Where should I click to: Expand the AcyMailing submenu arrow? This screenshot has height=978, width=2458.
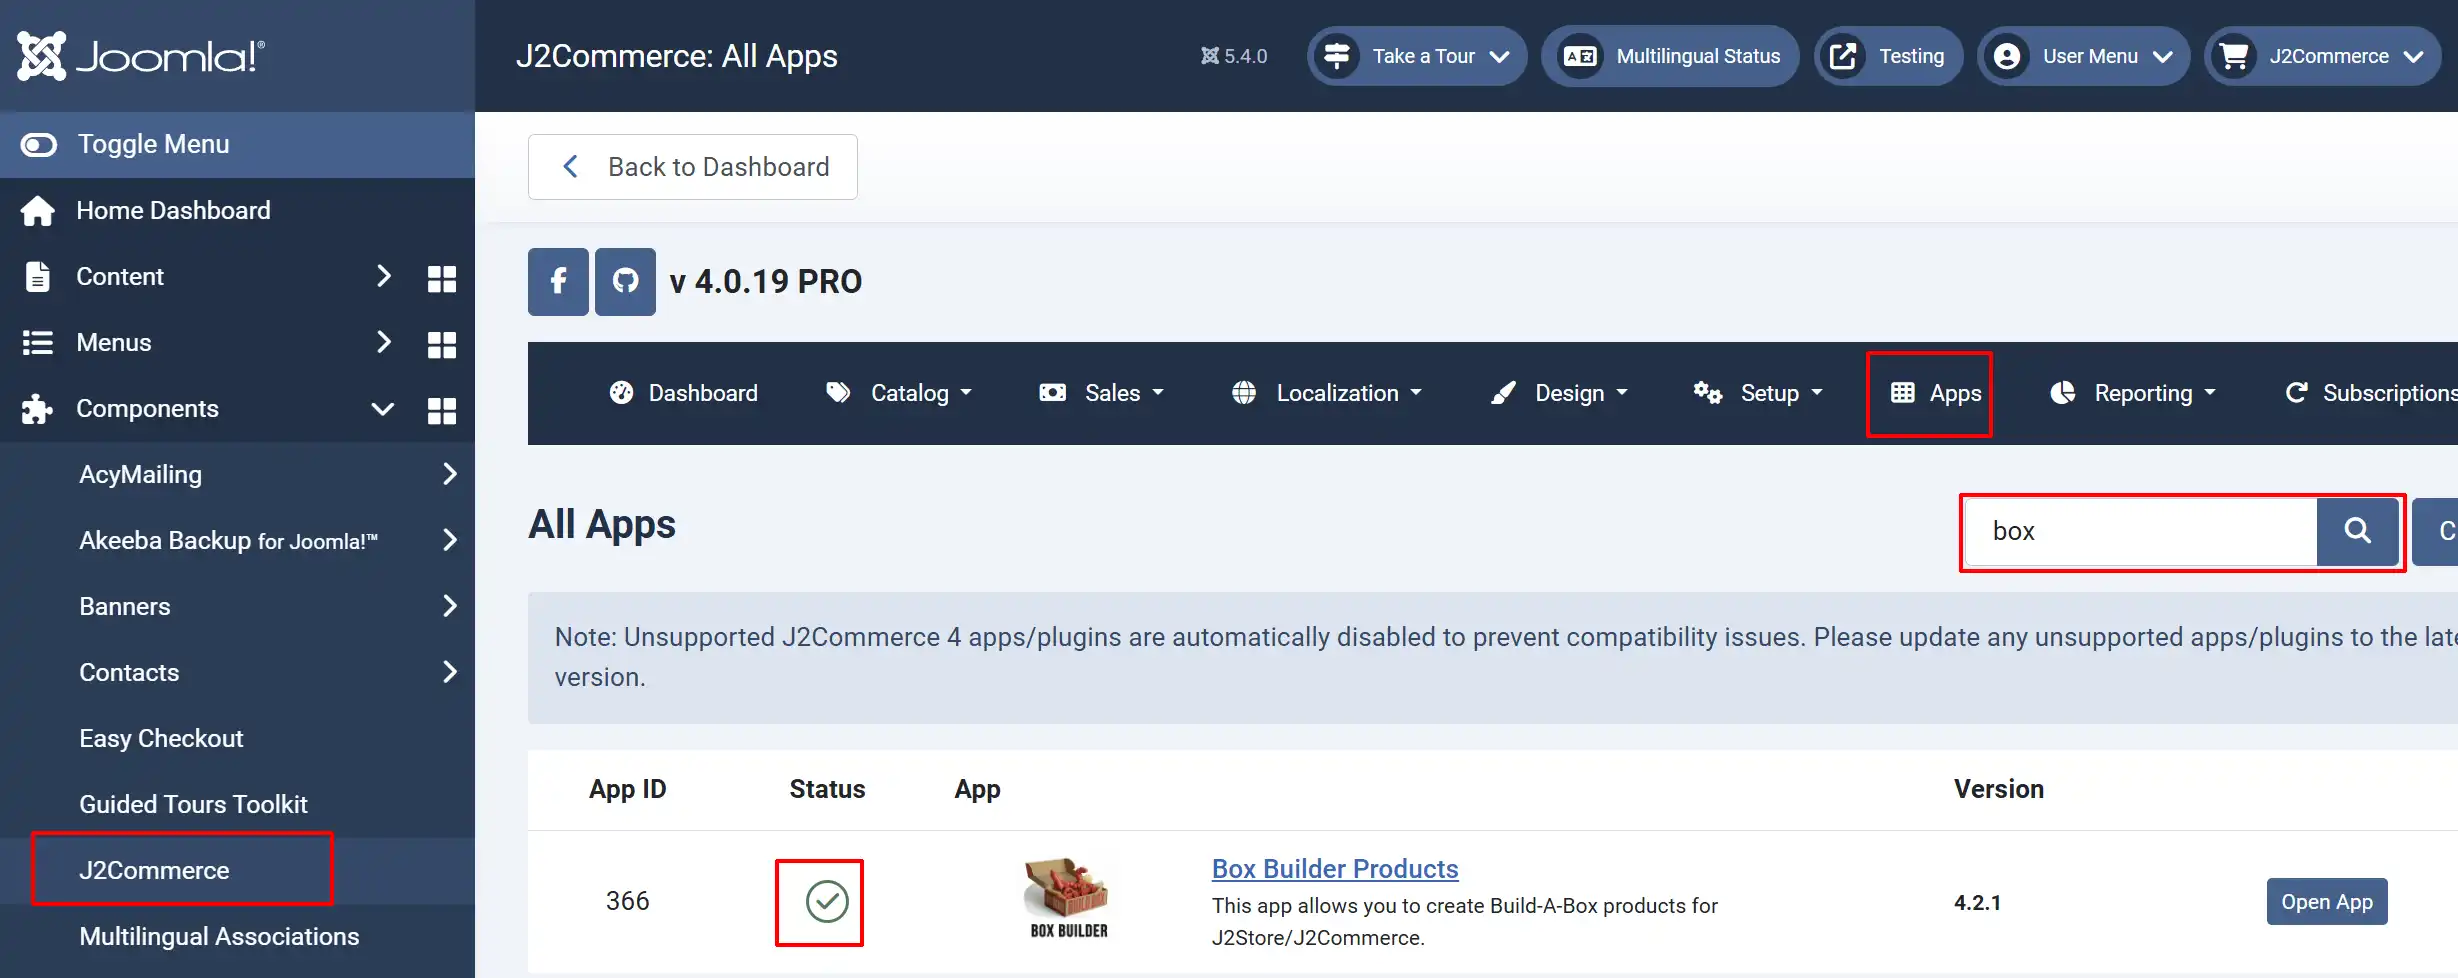coord(449,474)
